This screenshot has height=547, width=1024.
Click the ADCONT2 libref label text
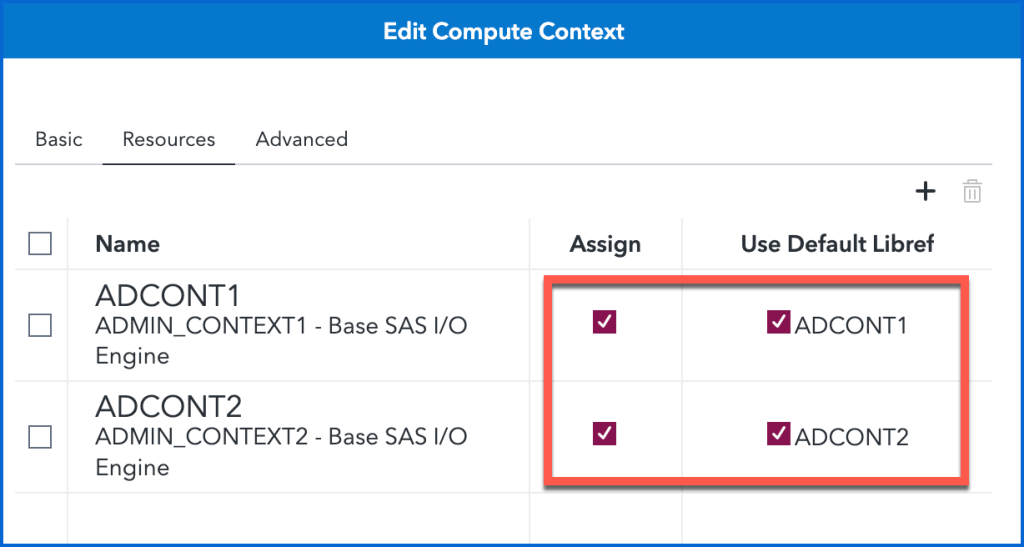tap(851, 436)
